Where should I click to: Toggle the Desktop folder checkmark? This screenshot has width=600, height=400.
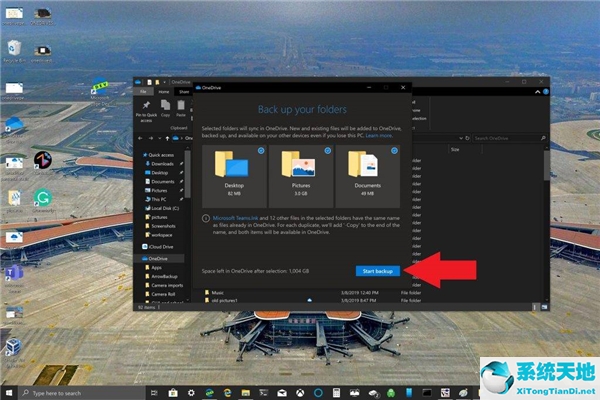(261, 151)
